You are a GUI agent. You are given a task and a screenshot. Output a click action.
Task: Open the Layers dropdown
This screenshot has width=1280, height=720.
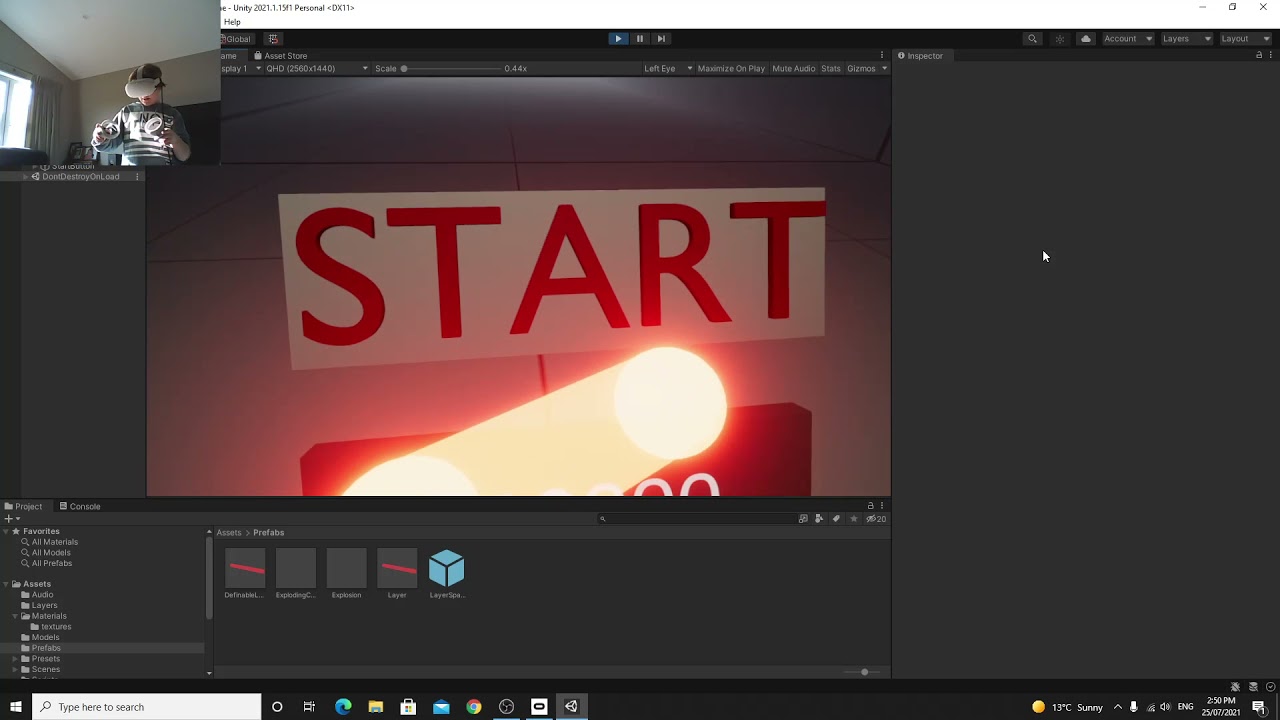pos(1187,39)
